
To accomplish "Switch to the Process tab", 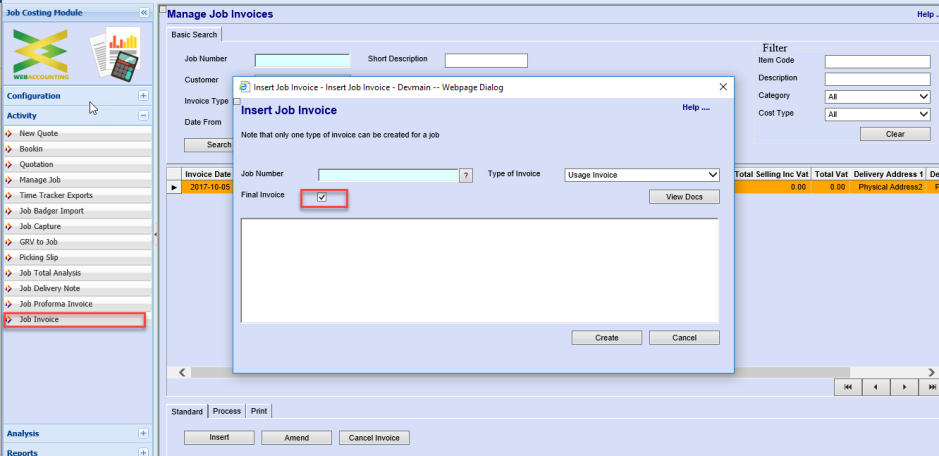I will (x=227, y=411).
